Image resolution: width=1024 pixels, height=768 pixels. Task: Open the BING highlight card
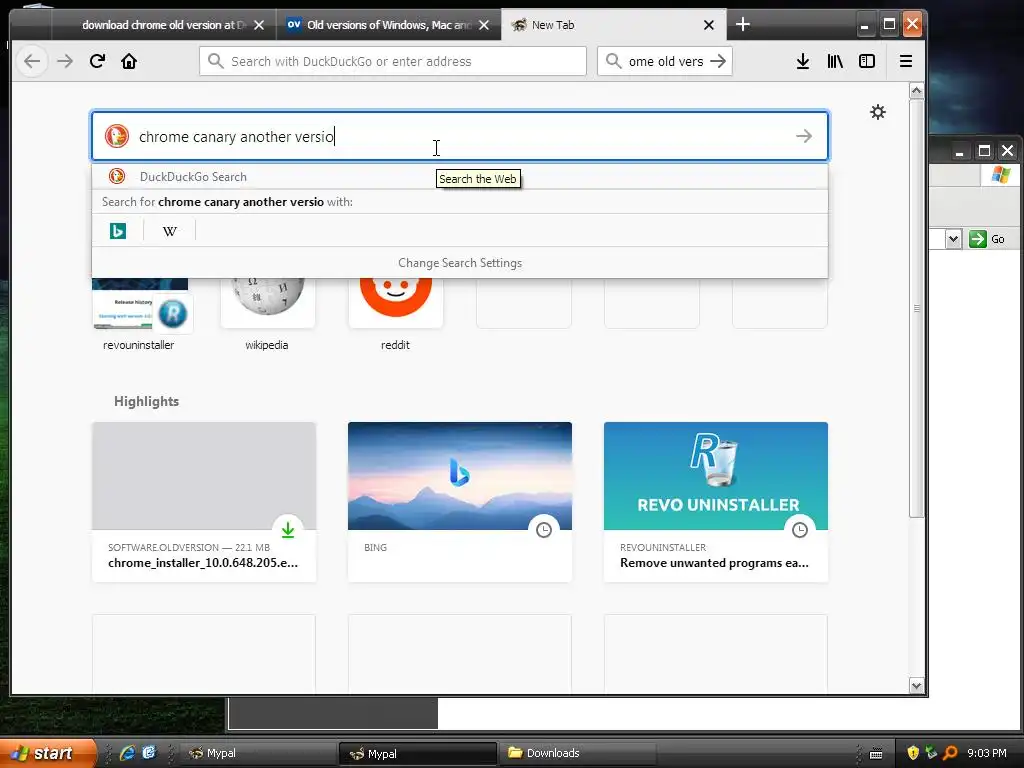click(x=460, y=502)
